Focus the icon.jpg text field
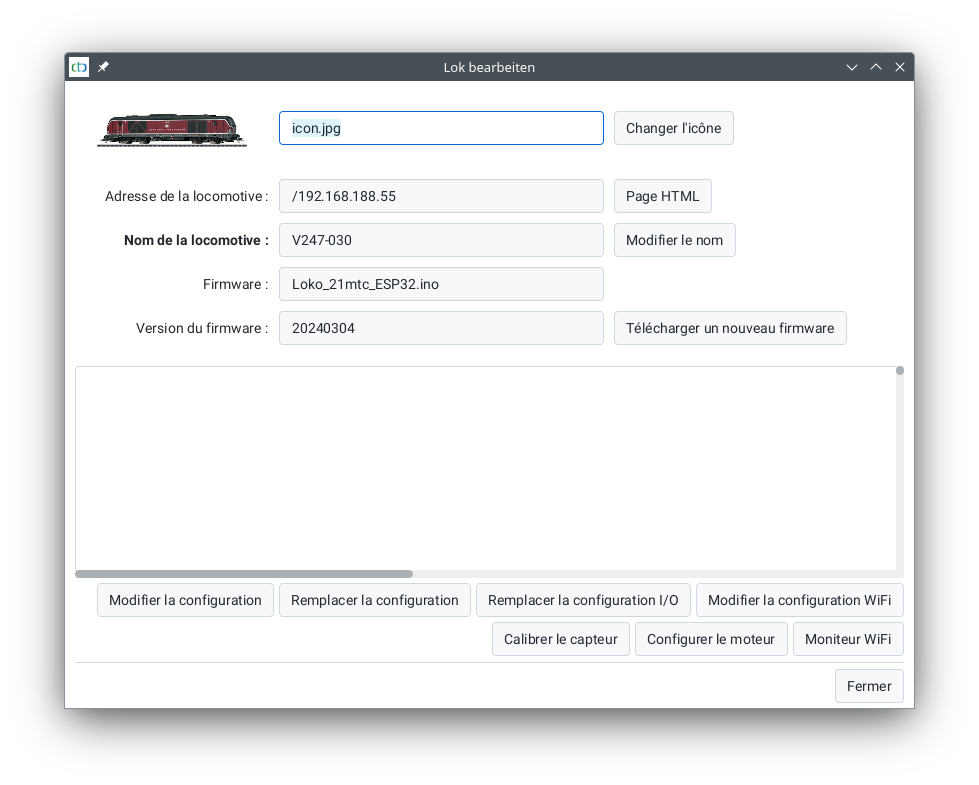 (x=440, y=128)
